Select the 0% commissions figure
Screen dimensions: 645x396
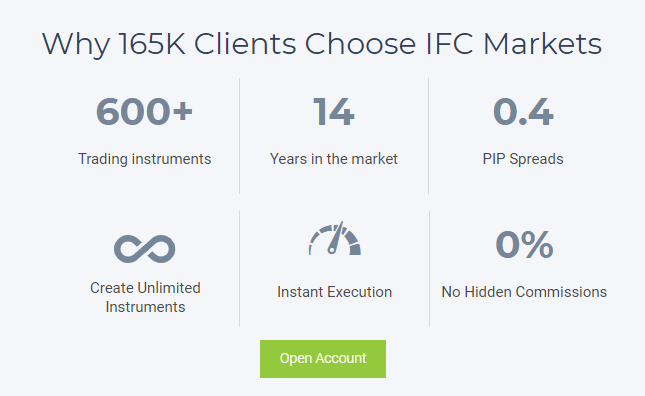point(524,245)
